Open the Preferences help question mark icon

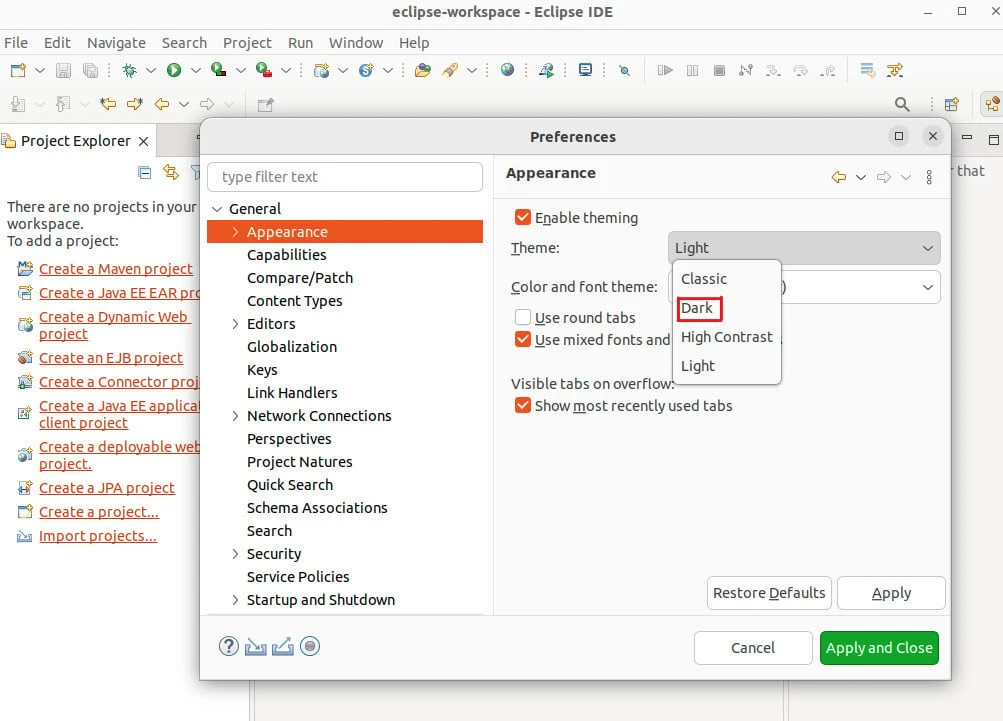[229, 646]
